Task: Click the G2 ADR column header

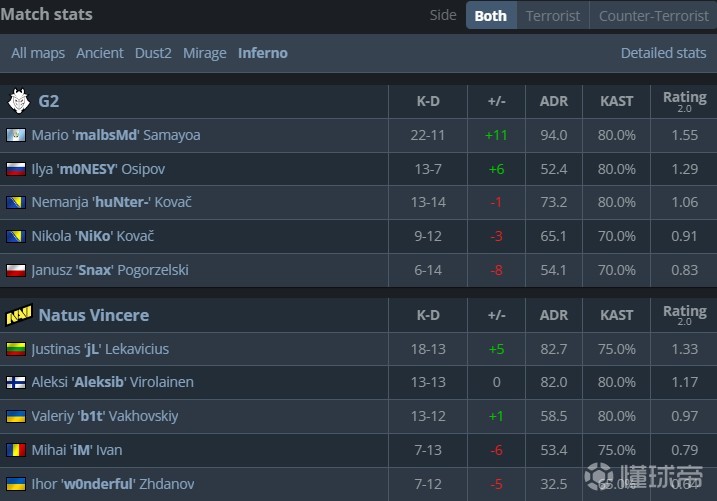Action: (553, 101)
